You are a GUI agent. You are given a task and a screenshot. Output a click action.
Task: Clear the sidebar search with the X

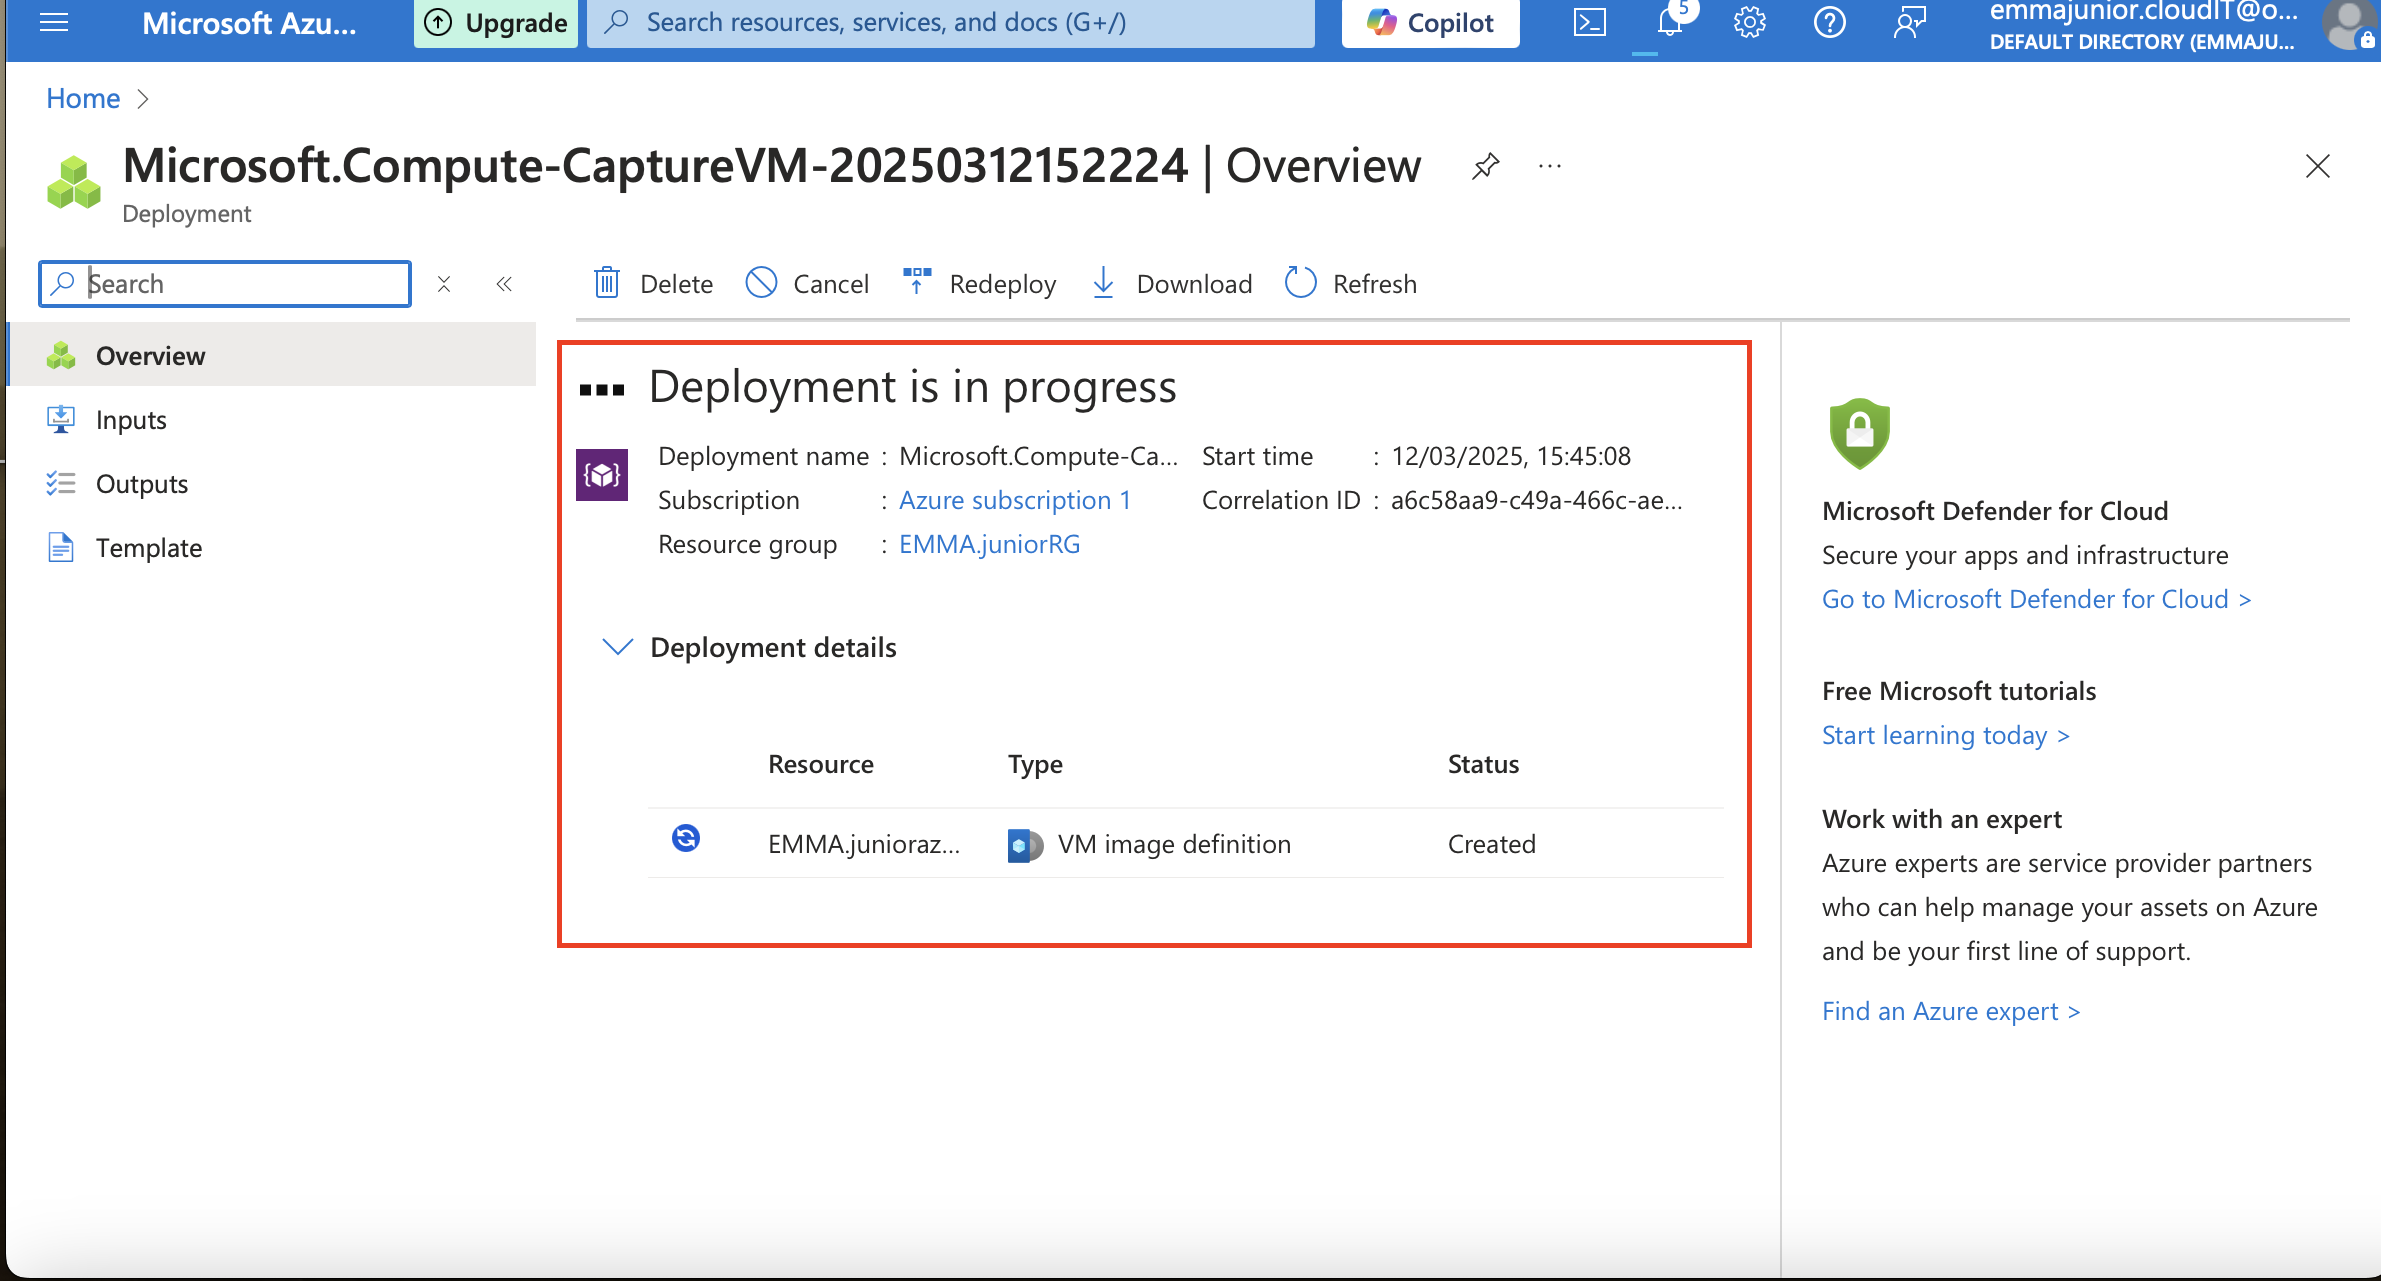444,285
